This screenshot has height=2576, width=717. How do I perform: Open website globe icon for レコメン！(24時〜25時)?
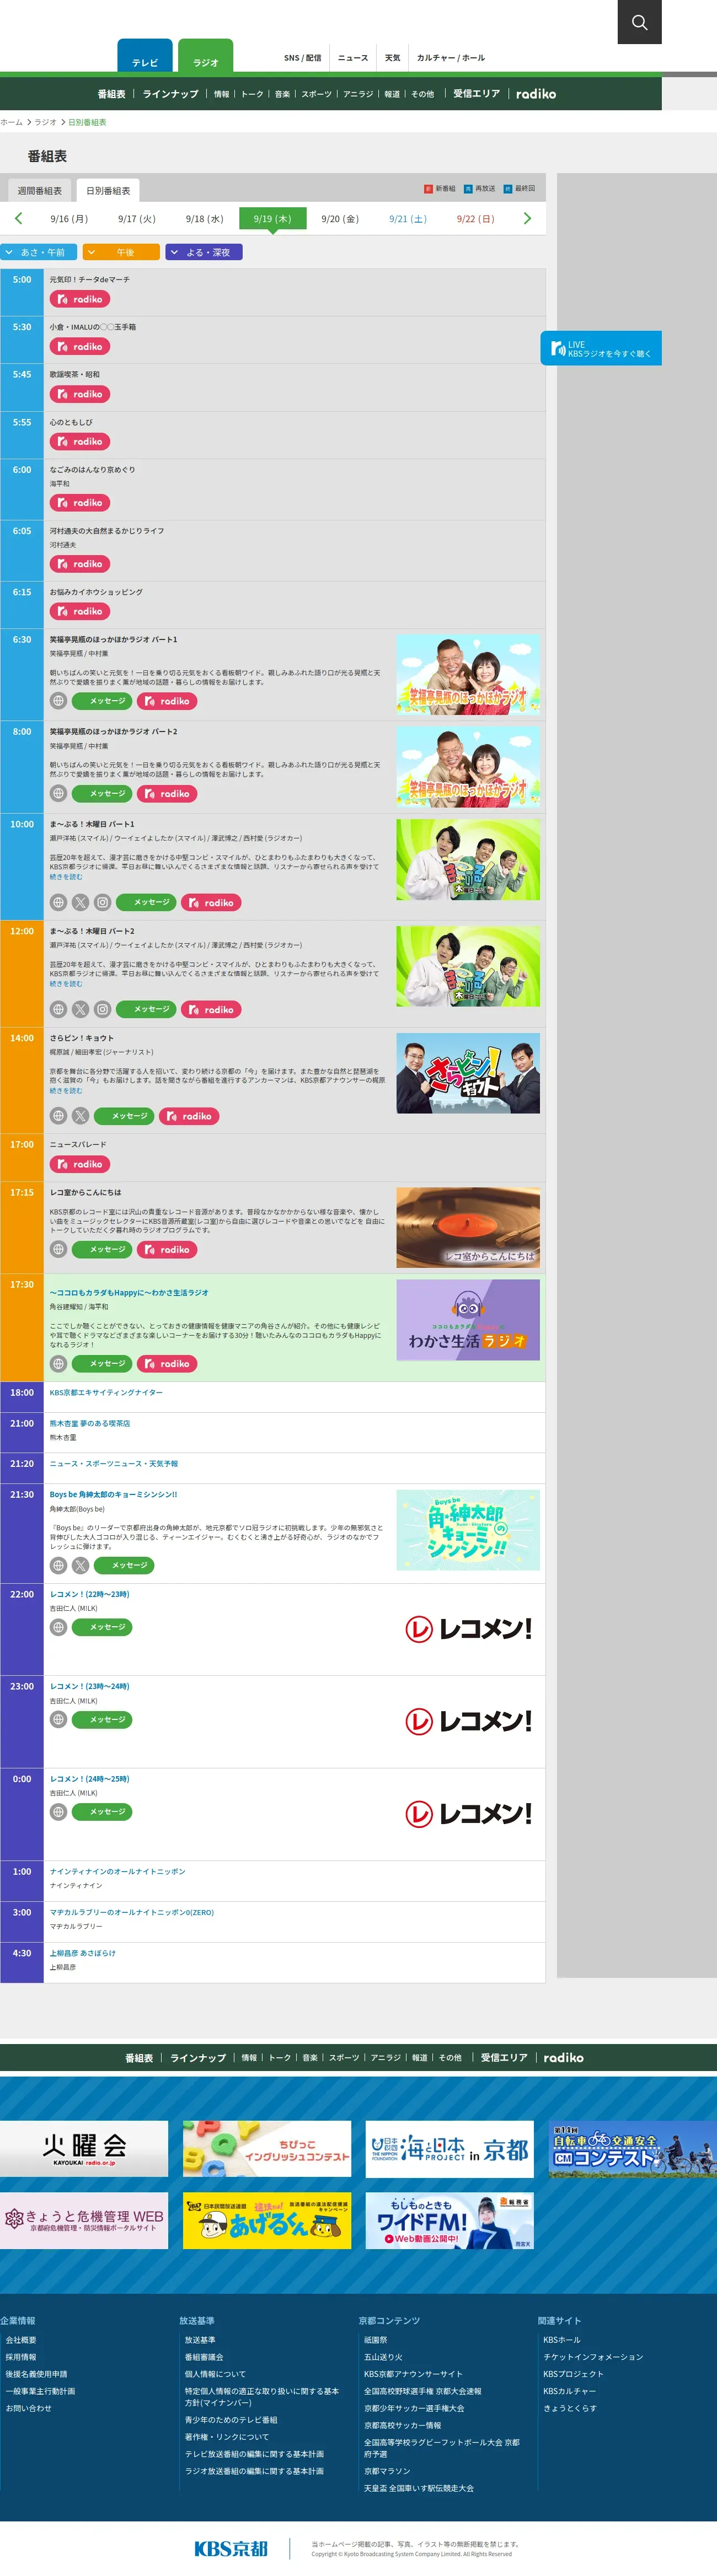tap(59, 1811)
